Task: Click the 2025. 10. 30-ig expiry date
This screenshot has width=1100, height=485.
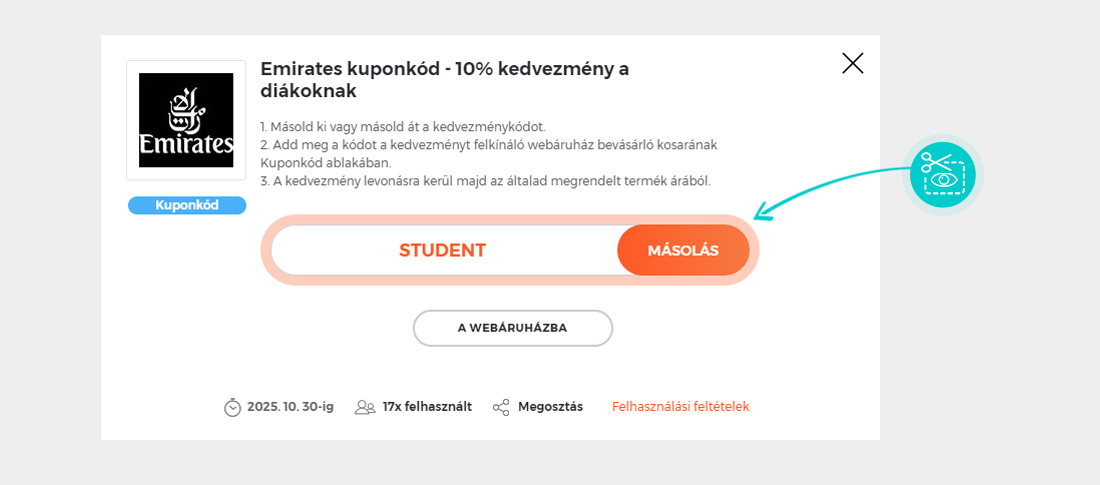Action: point(290,407)
